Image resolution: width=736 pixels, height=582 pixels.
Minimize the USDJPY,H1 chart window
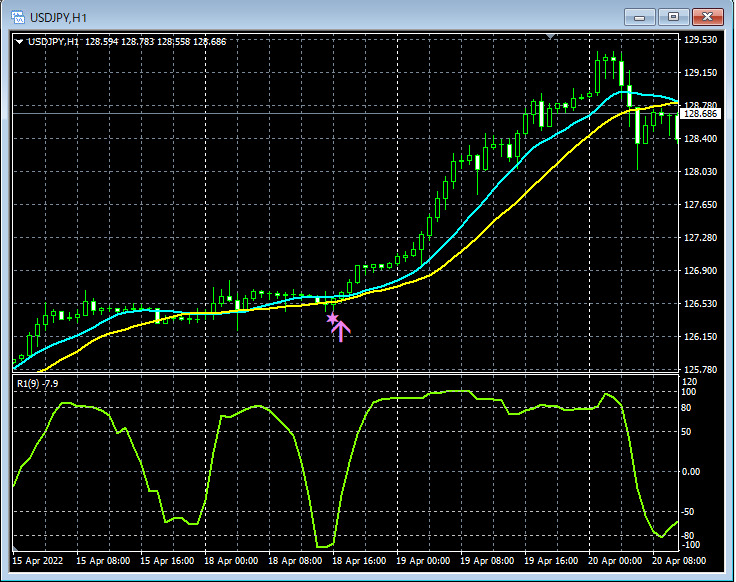coord(639,17)
